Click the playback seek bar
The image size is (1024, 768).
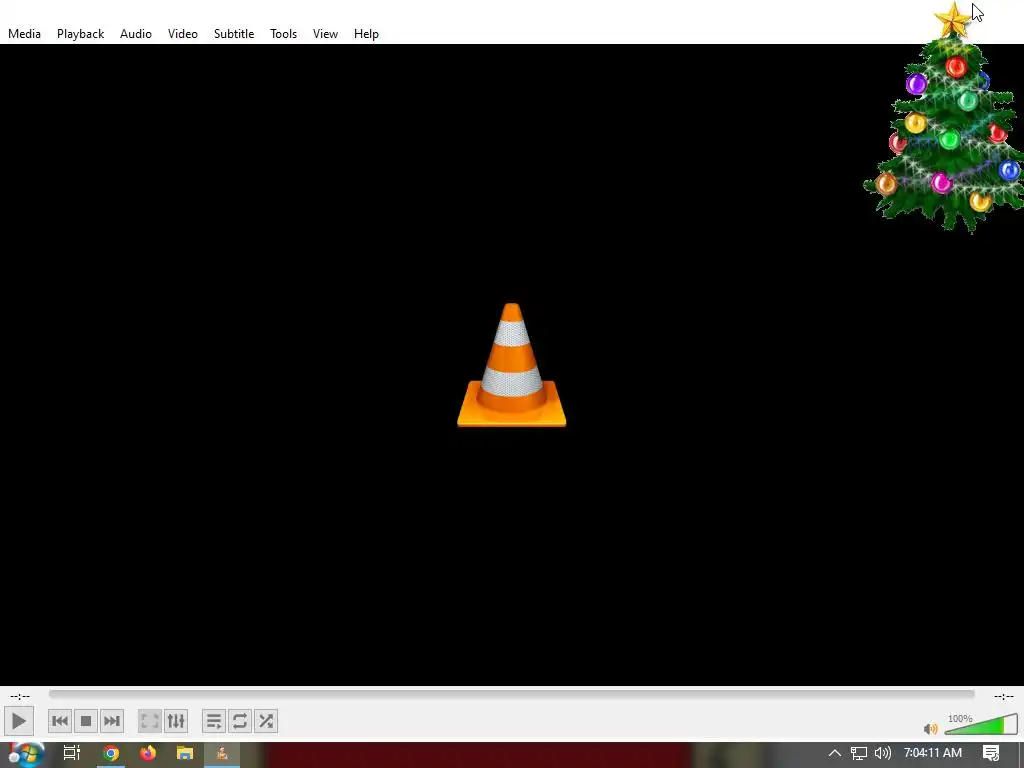[x=511, y=694]
